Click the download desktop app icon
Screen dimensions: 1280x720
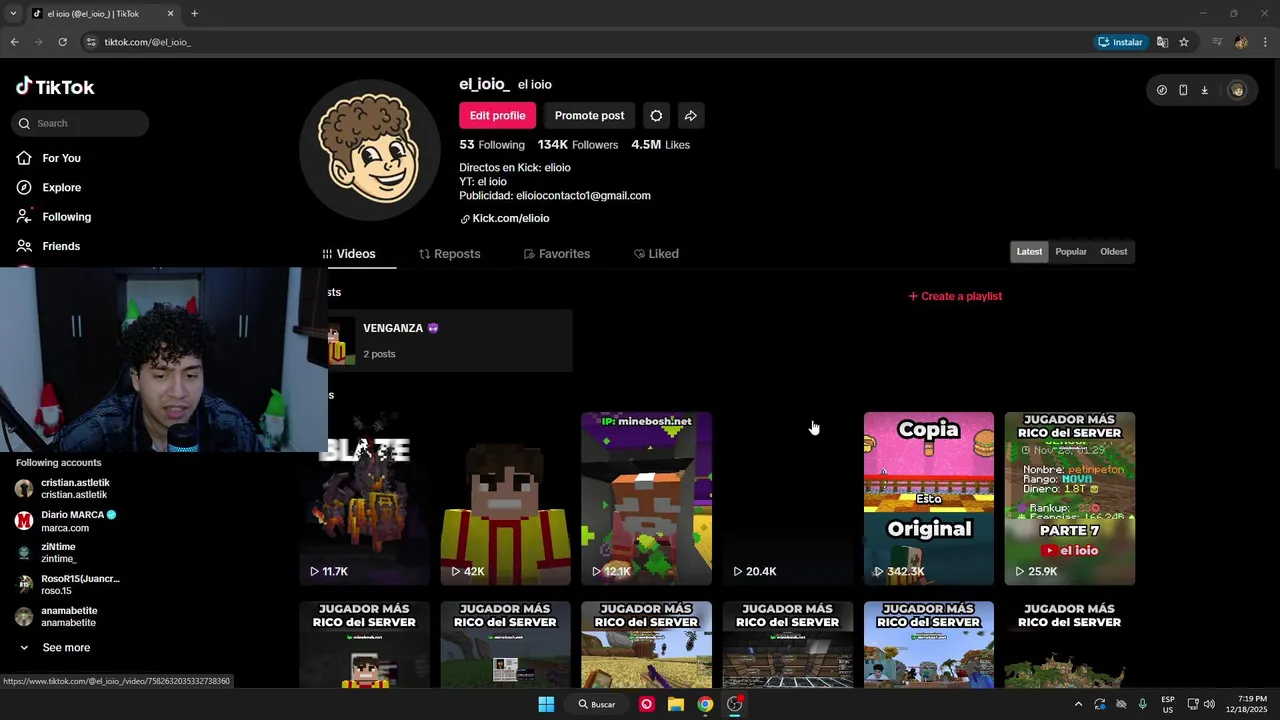click(1204, 90)
